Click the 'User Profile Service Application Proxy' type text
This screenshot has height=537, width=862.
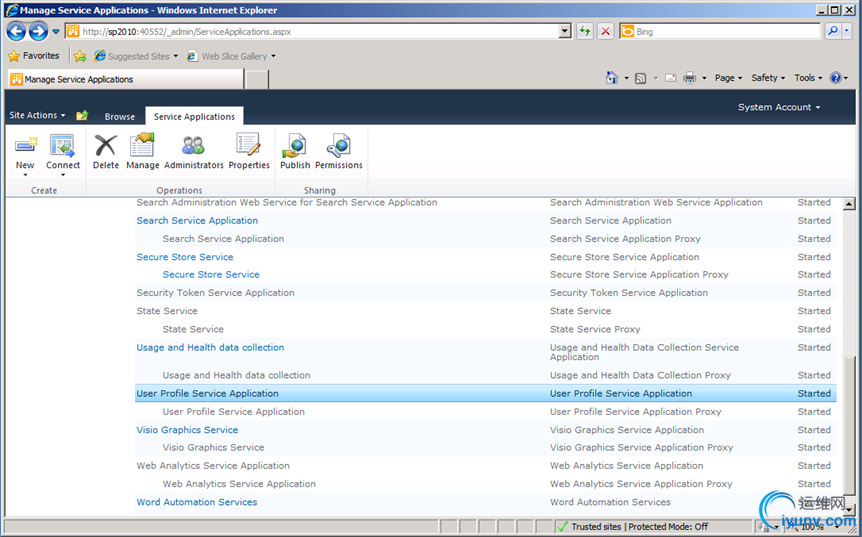click(636, 412)
